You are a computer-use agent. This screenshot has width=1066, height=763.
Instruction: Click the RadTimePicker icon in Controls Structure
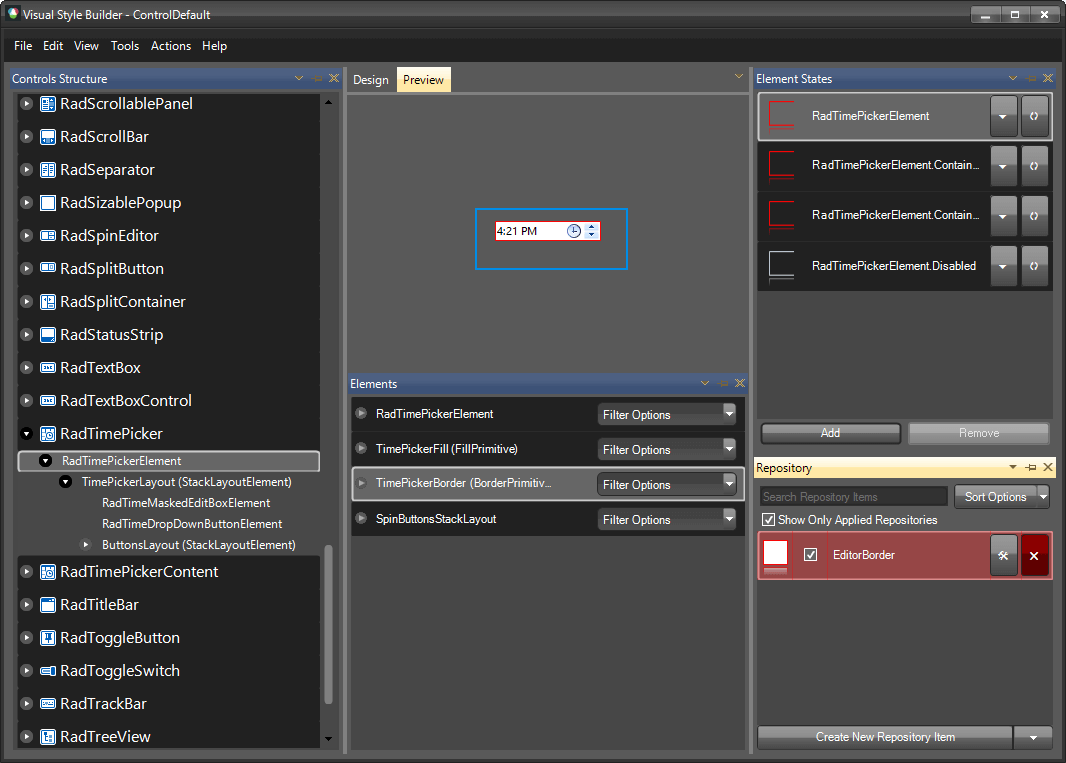coord(46,434)
